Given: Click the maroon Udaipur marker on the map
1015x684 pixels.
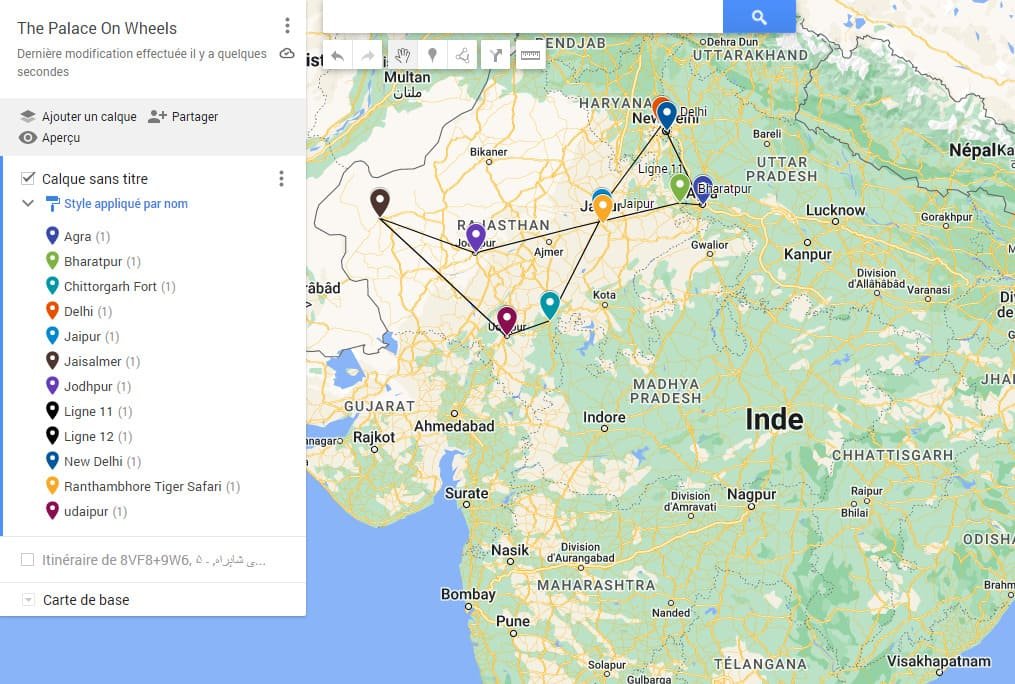Looking at the screenshot, I should (507, 321).
